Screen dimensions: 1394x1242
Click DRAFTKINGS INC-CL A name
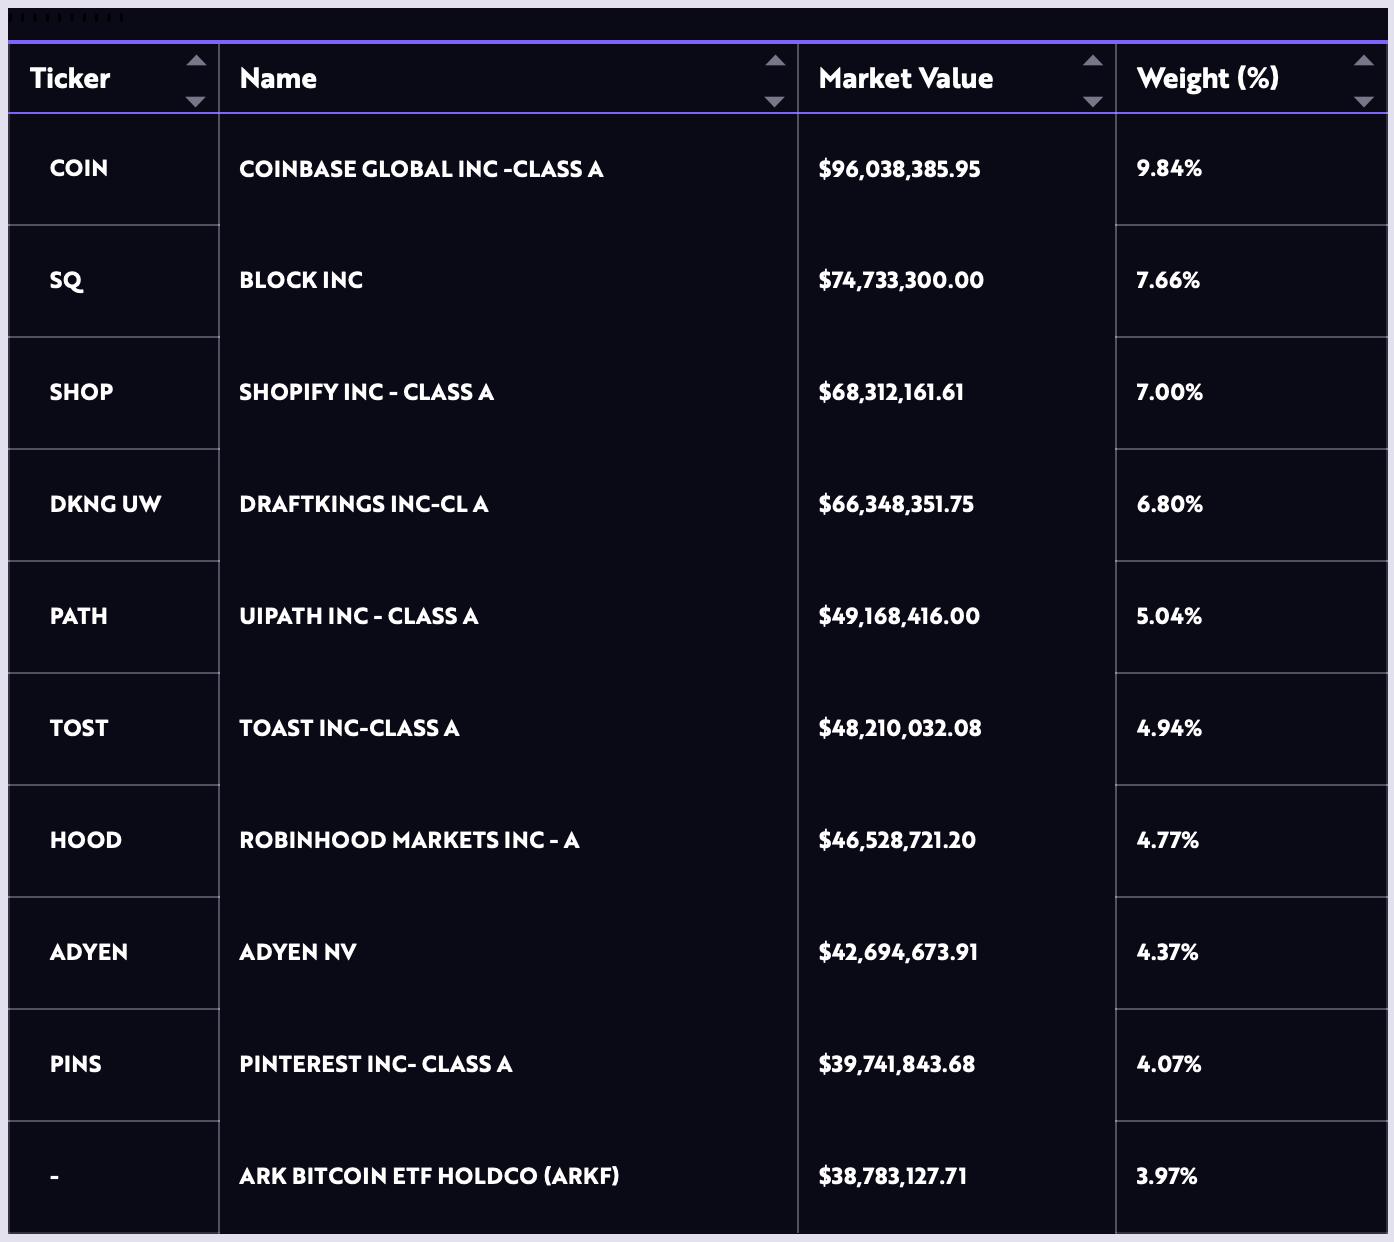pos(363,504)
